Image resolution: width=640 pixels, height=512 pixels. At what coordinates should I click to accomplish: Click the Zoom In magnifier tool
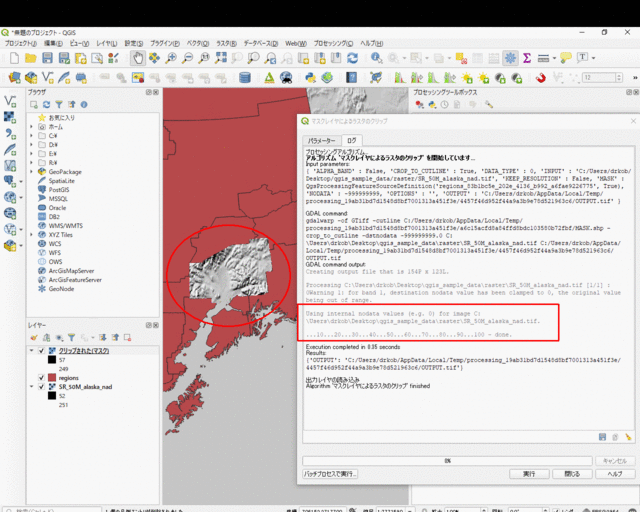coord(171,58)
